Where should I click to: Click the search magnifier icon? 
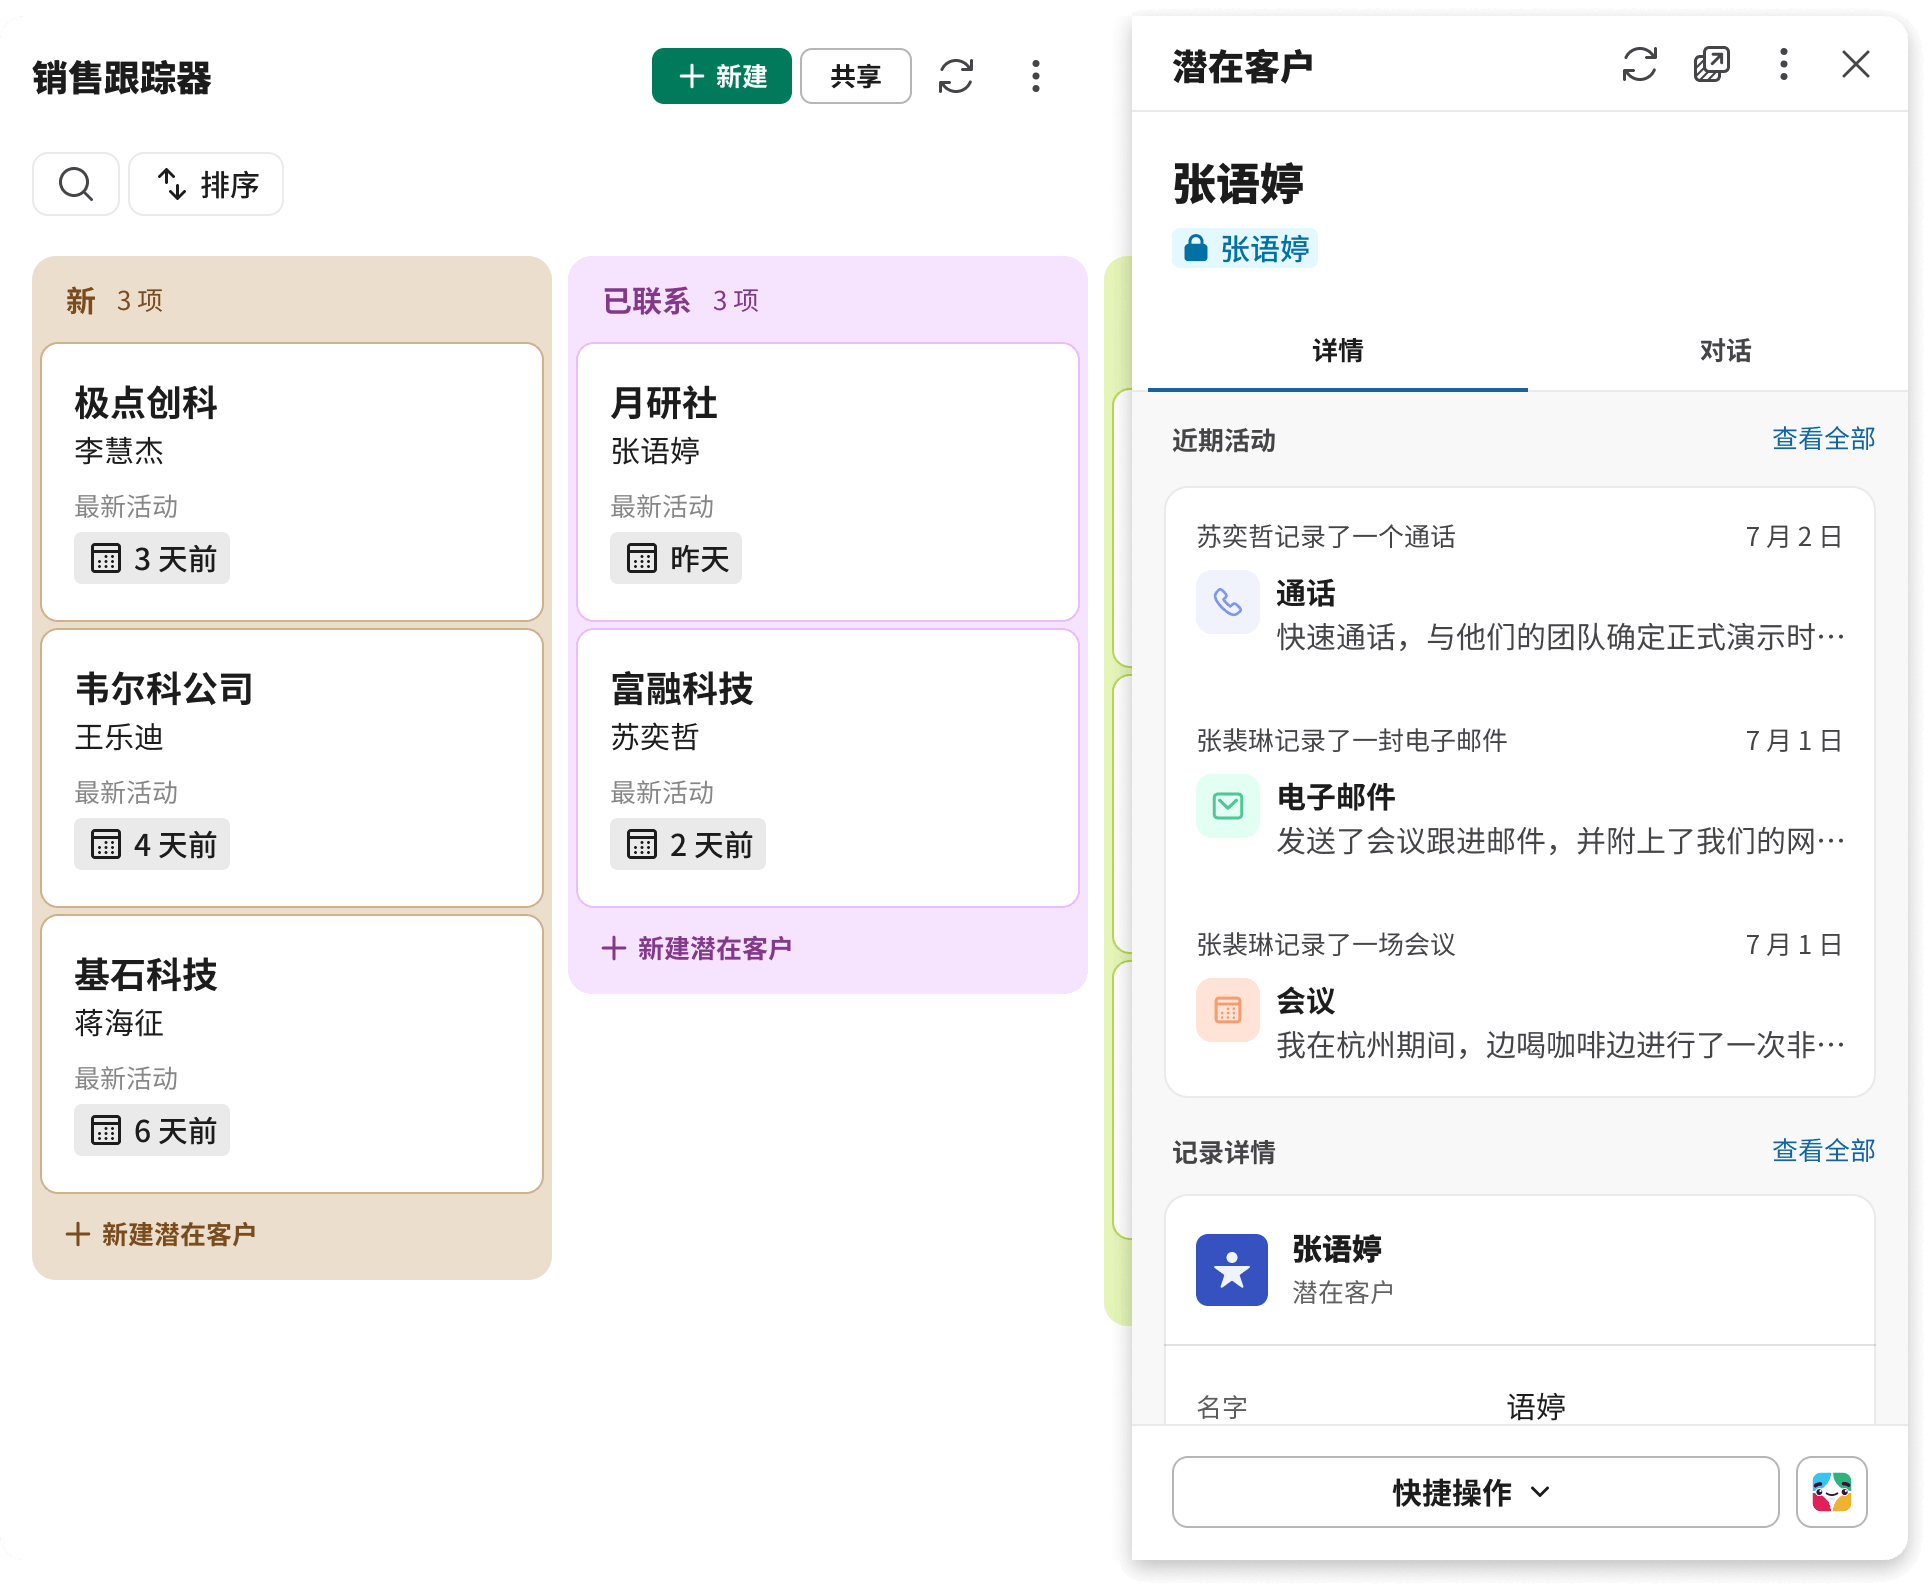coord(76,184)
